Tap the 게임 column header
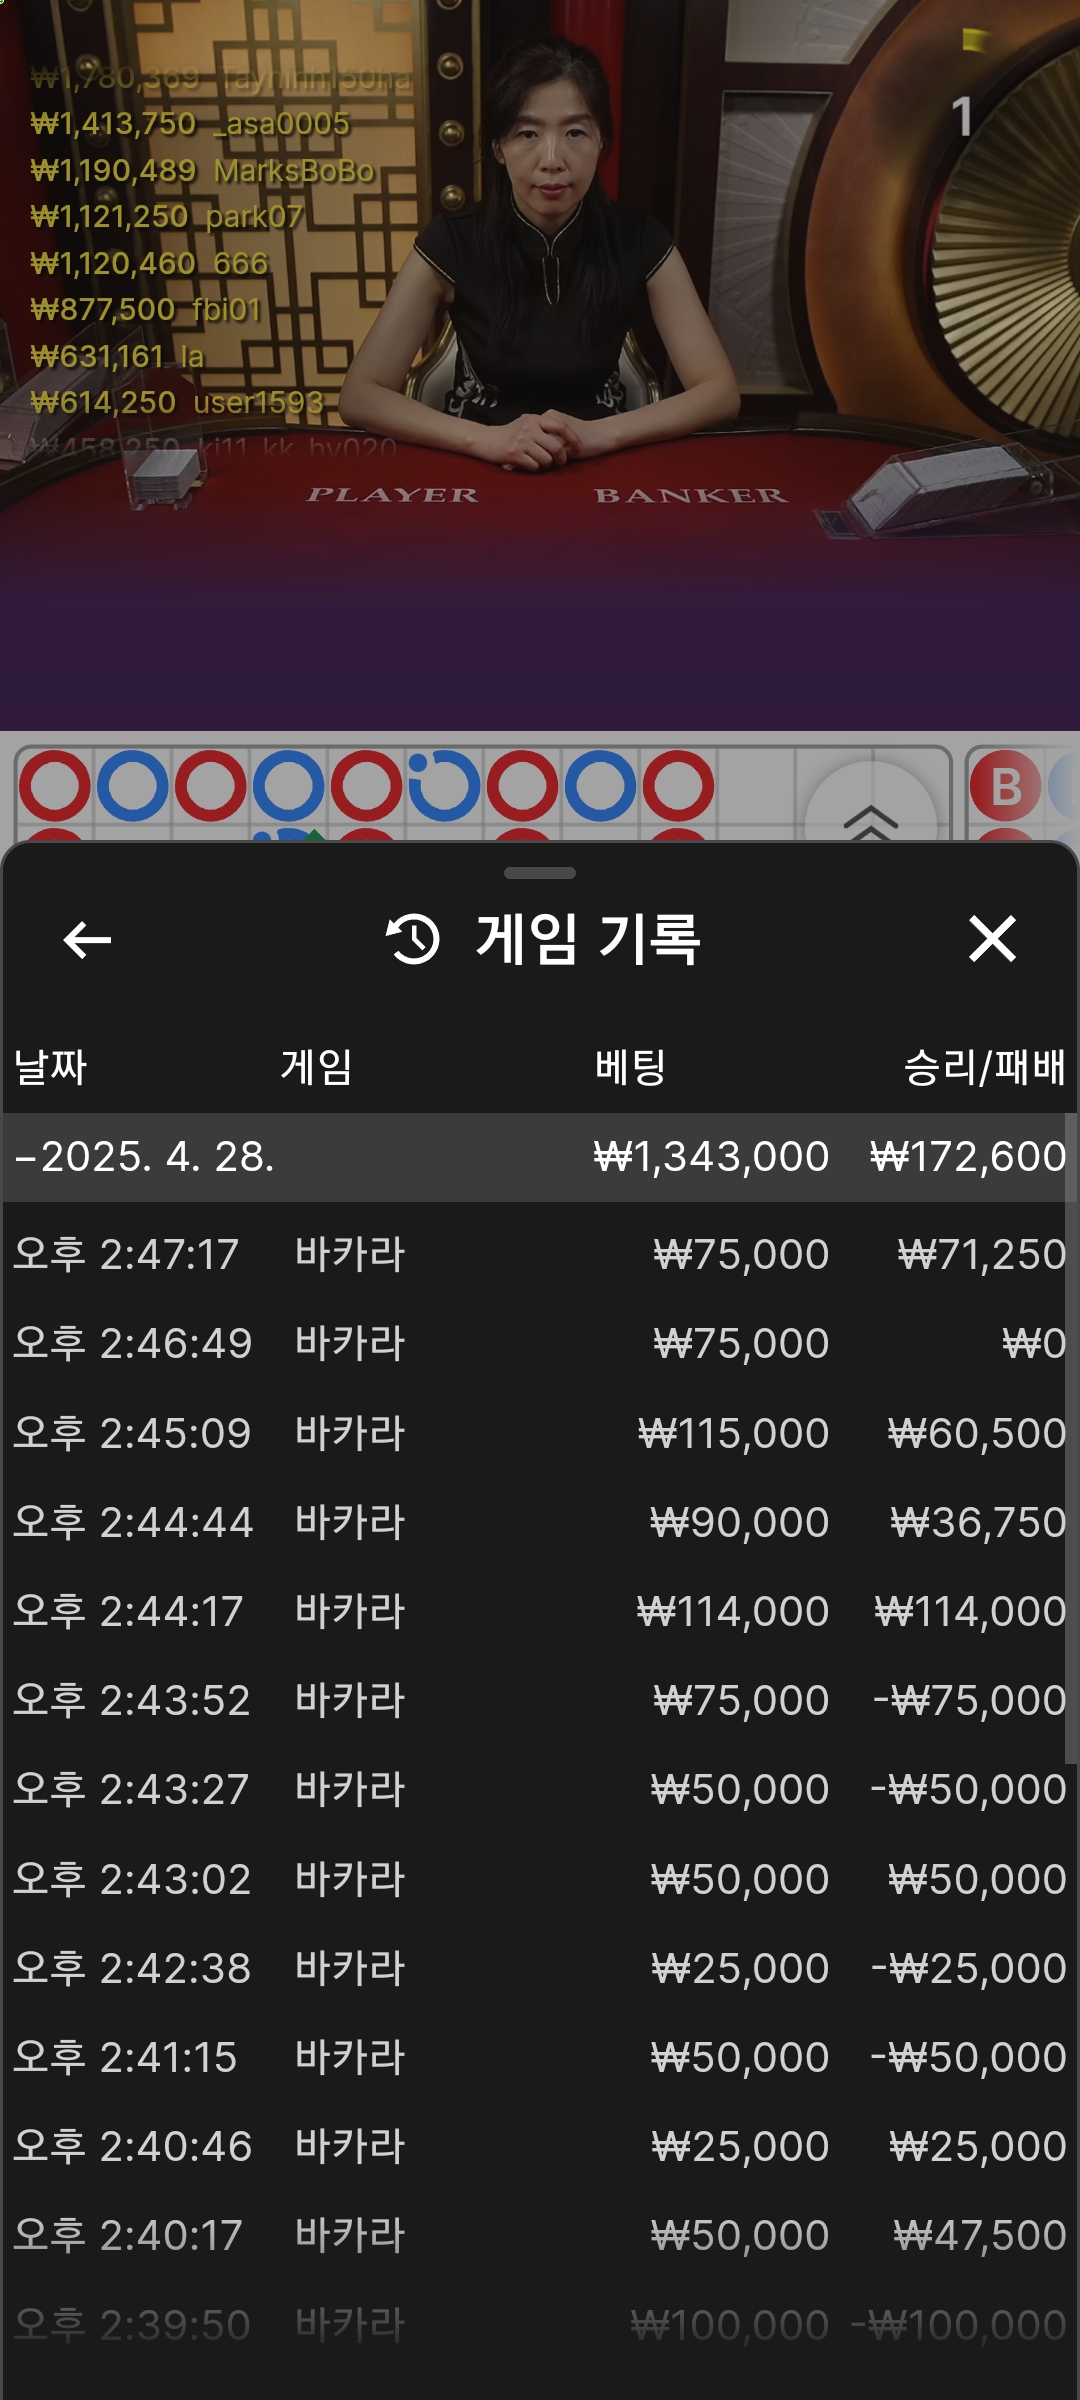This screenshot has height=2400, width=1080. [316, 1067]
